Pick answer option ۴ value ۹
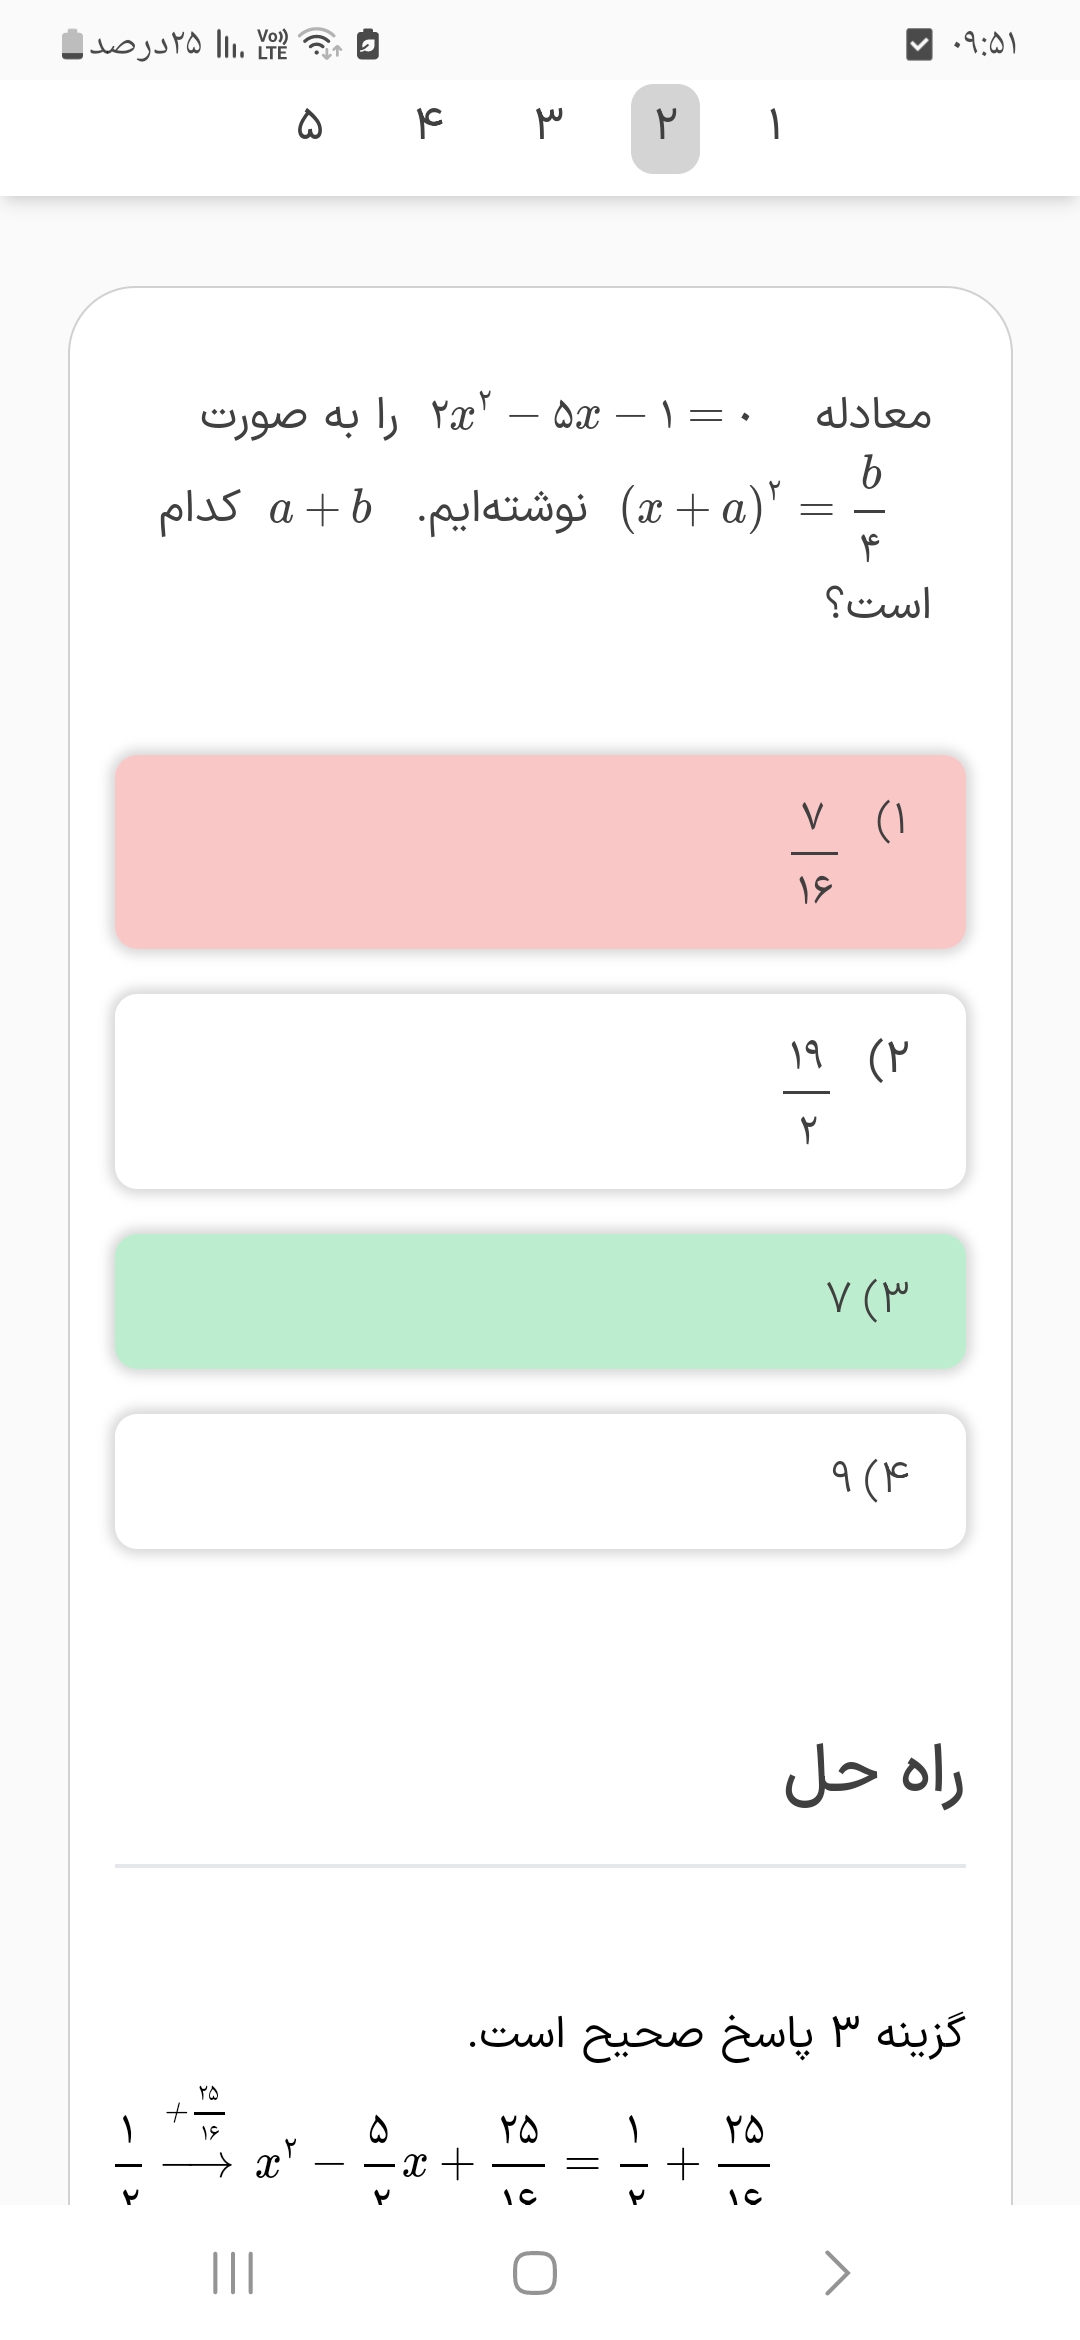 pos(540,1480)
